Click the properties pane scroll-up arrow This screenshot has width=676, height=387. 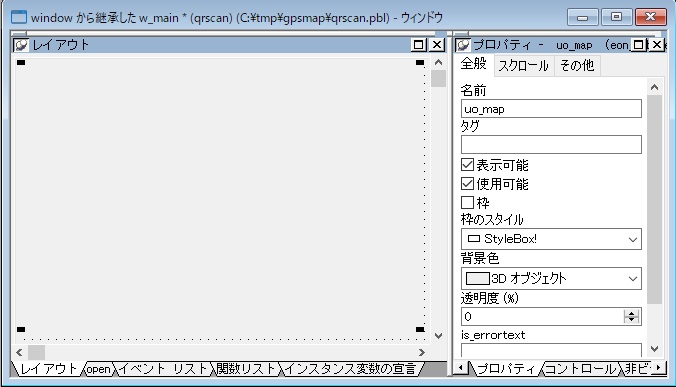tap(654, 87)
